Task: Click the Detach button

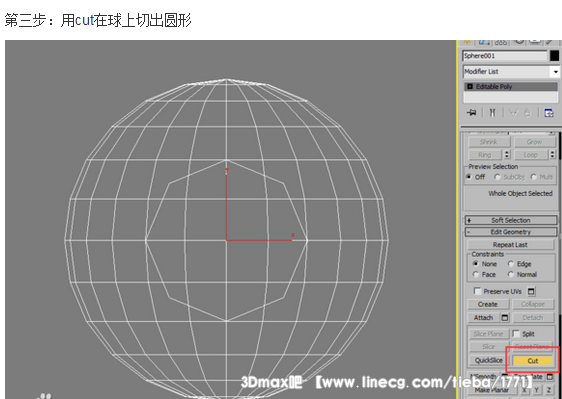Action: click(533, 318)
